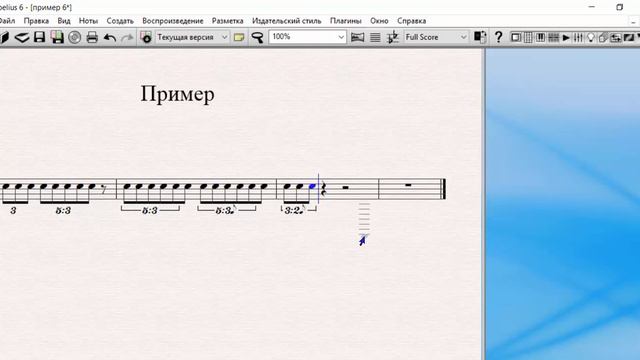Toggle the Keyboard window
This screenshot has width=640, height=360.
pyautogui.click(x=540, y=38)
